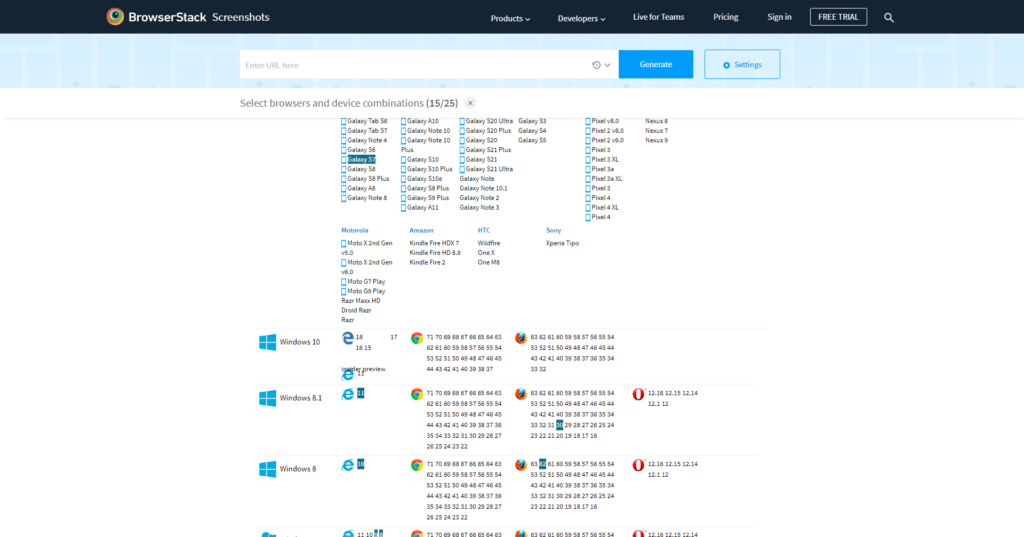The width and height of the screenshot is (1024, 537).
Task: Click the Chrome icon in Windows 10 row
Action: point(417,338)
